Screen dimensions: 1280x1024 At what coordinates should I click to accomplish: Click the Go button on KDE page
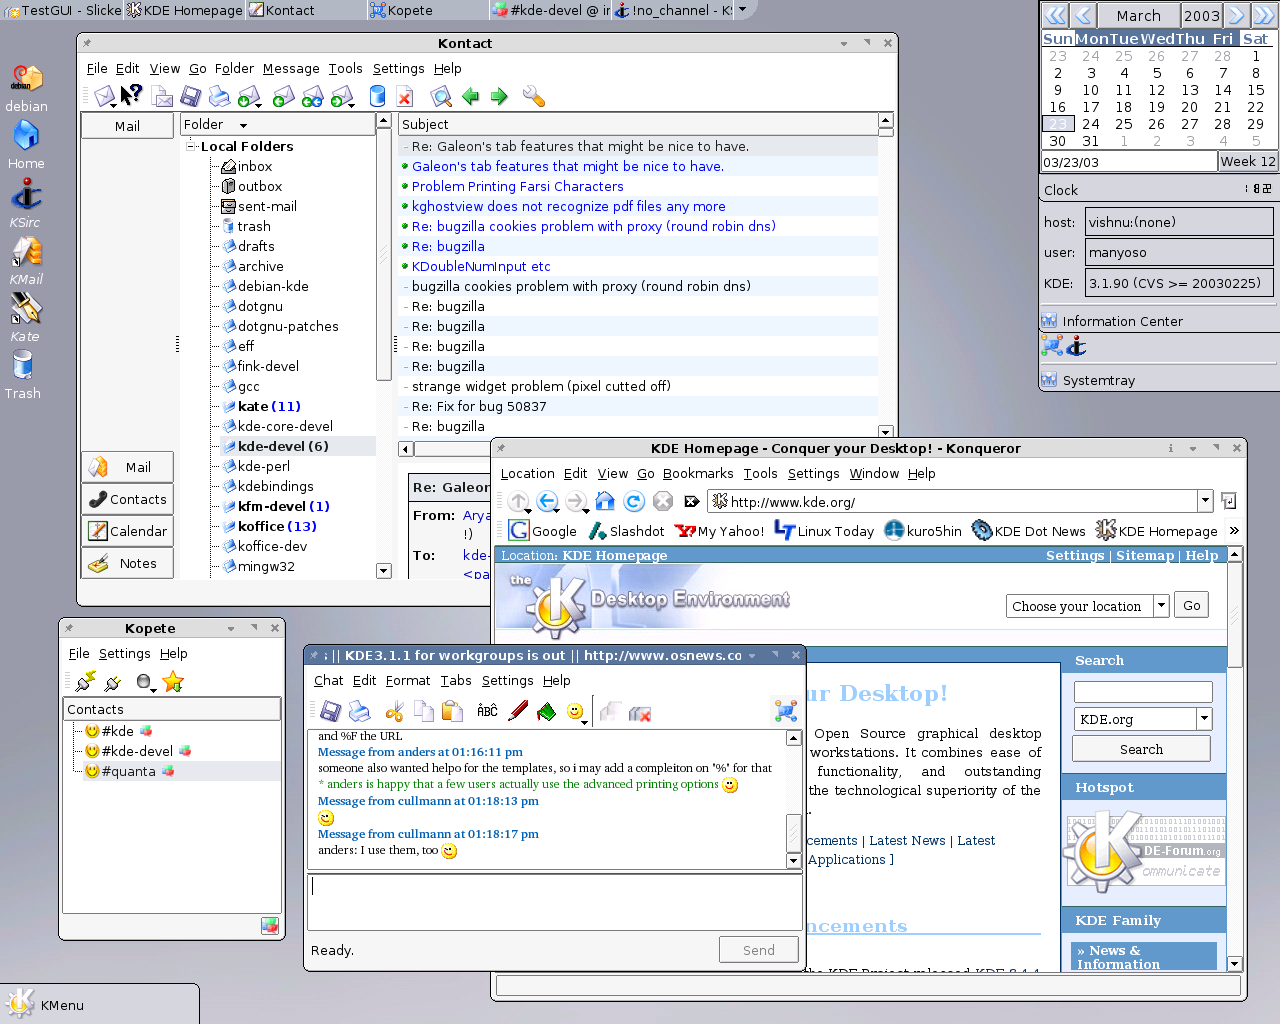click(x=1192, y=605)
